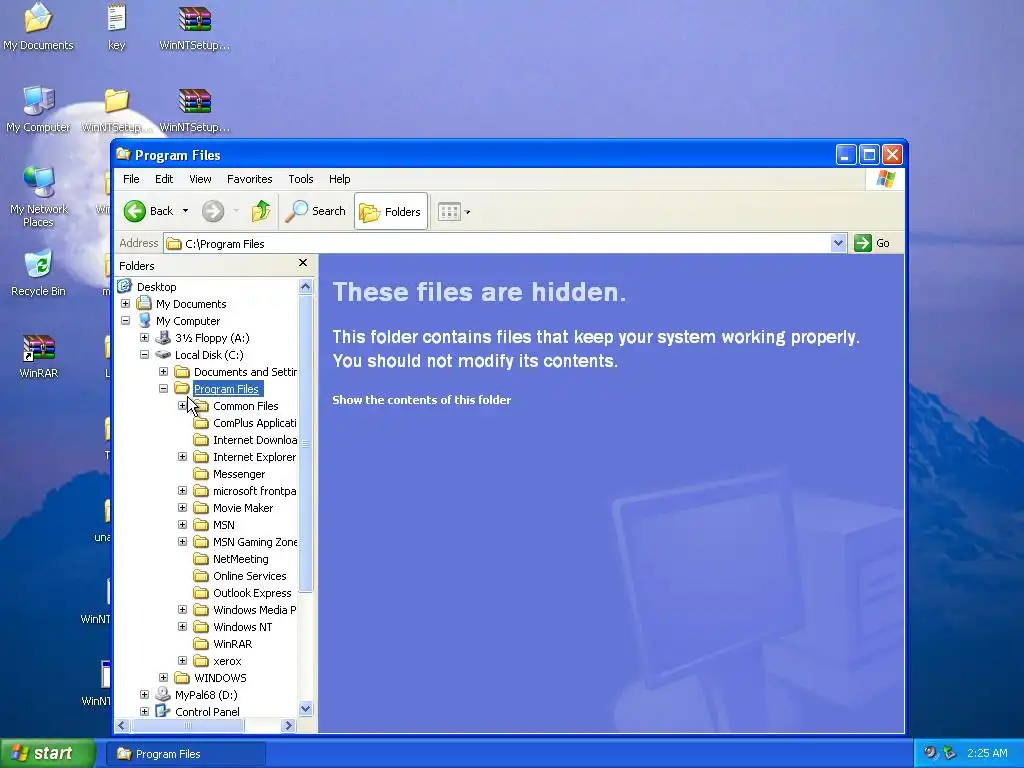Collapse Local Disk (C:) node
Image resolution: width=1024 pixels, height=768 pixels.
(144, 355)
